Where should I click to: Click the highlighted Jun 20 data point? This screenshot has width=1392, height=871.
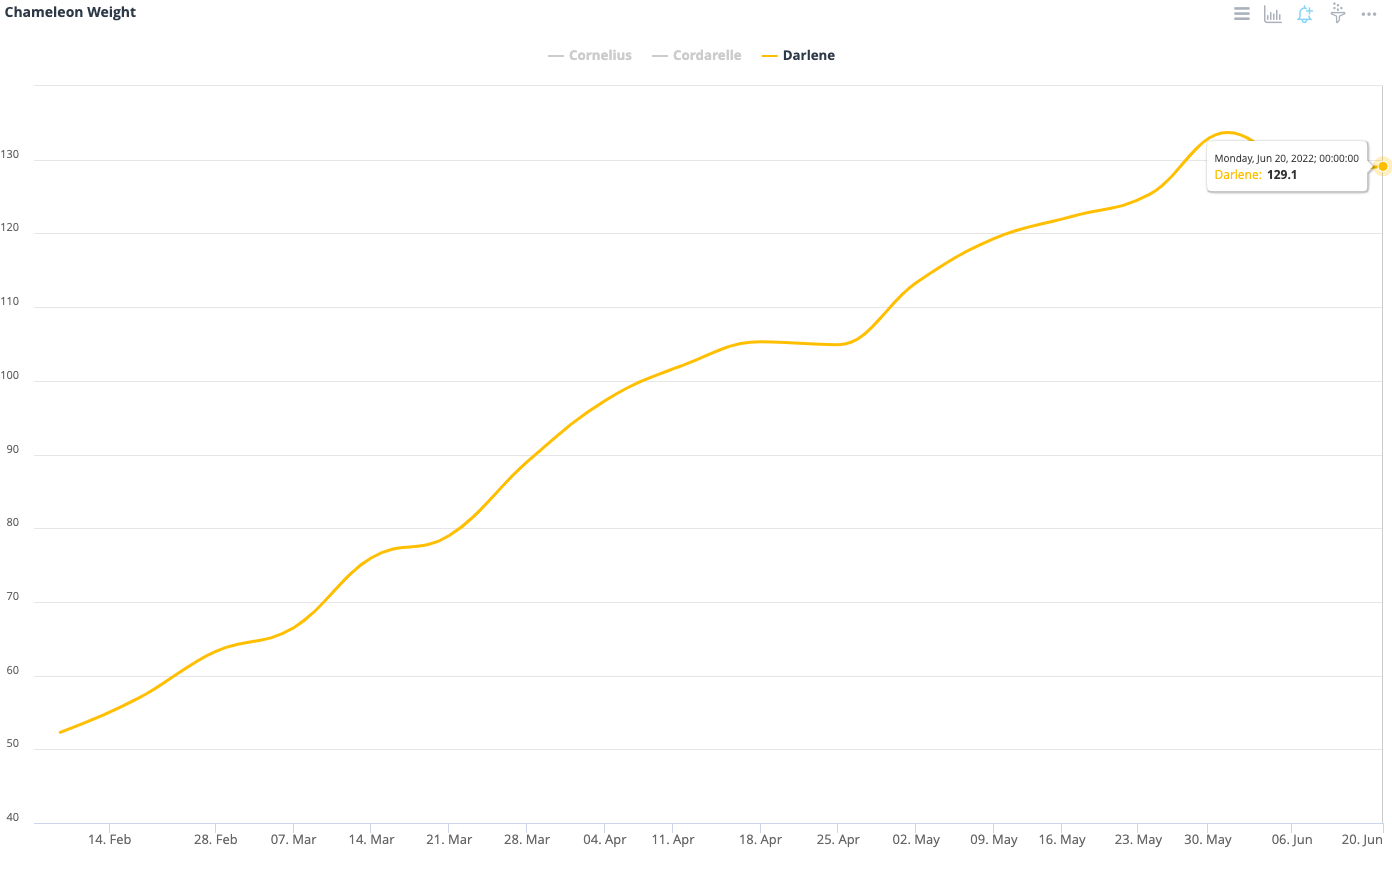[x=1383, y=166]
